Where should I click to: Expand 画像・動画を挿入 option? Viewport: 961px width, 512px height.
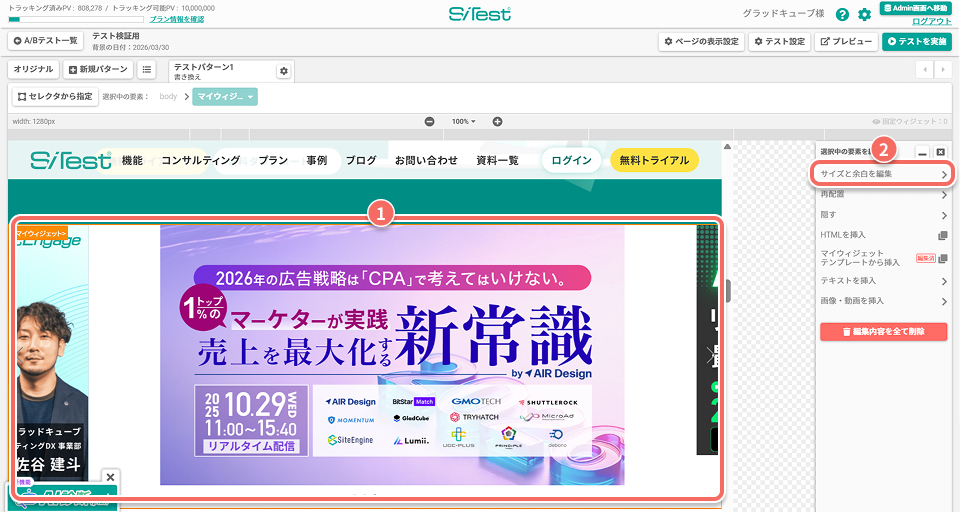coord(884,301)
